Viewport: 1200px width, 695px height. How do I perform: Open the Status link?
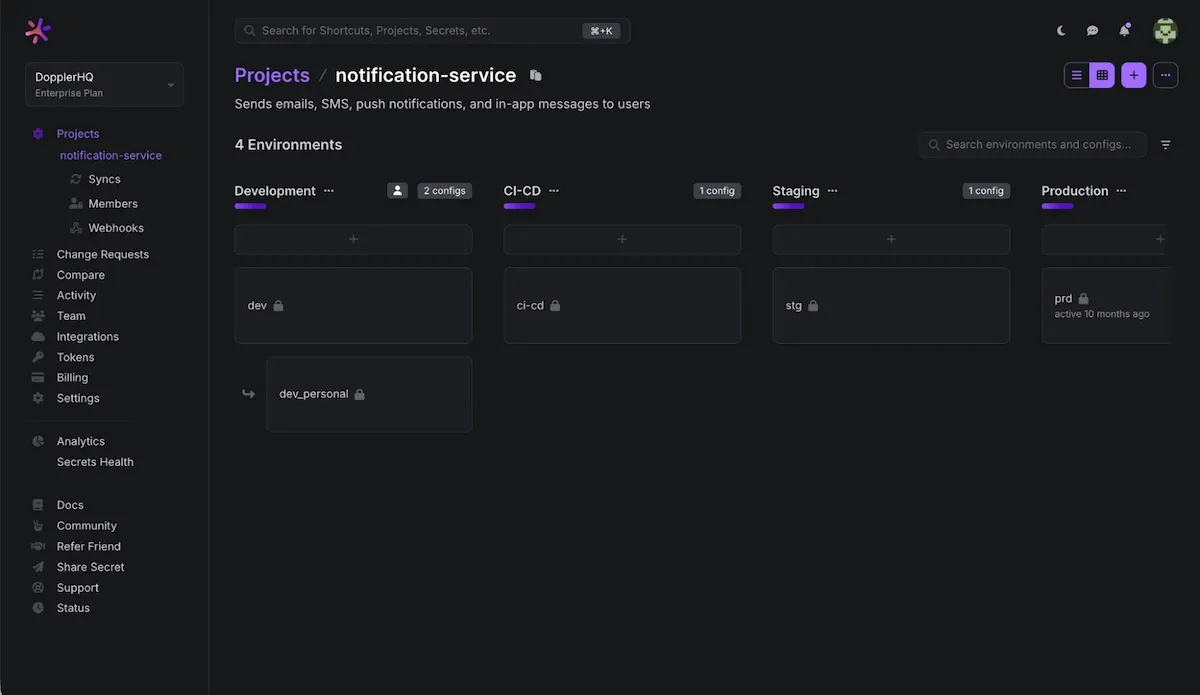click(73, 609)
